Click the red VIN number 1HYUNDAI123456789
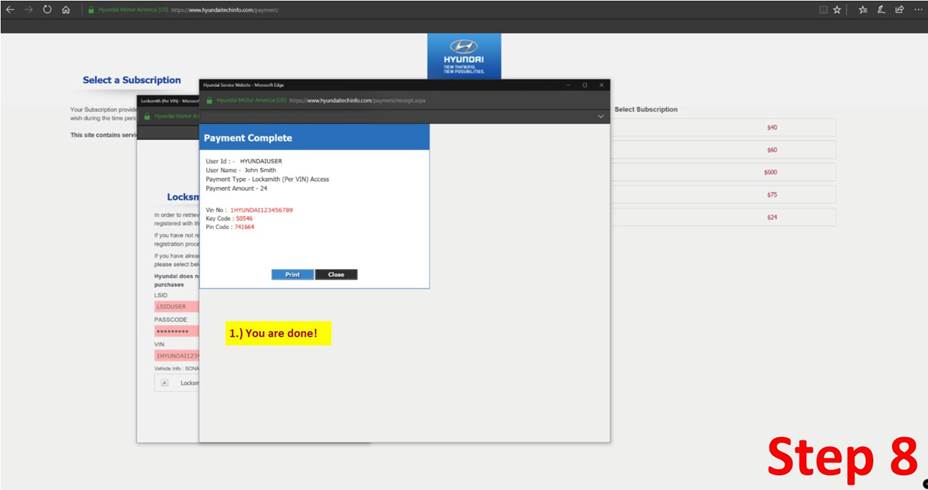Screen dimensions: 928x490 tap(261, 210)
